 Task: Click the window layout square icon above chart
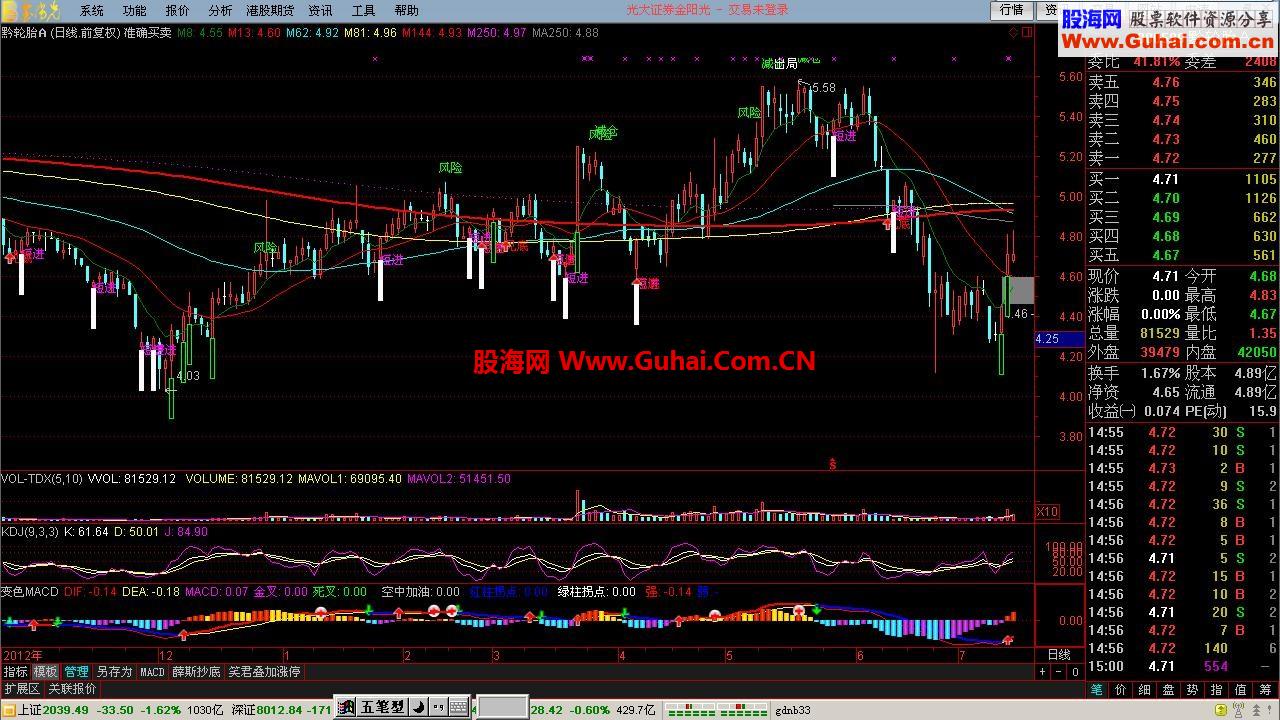(x=1027, y=32)
